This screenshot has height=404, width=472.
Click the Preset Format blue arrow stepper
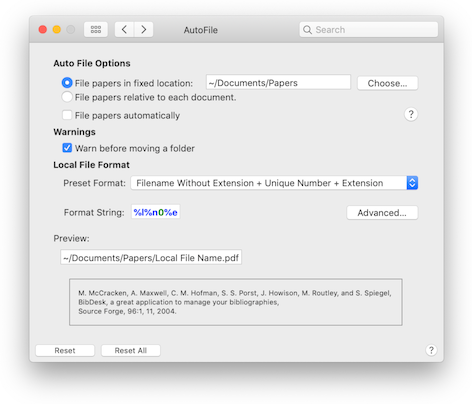412,183
